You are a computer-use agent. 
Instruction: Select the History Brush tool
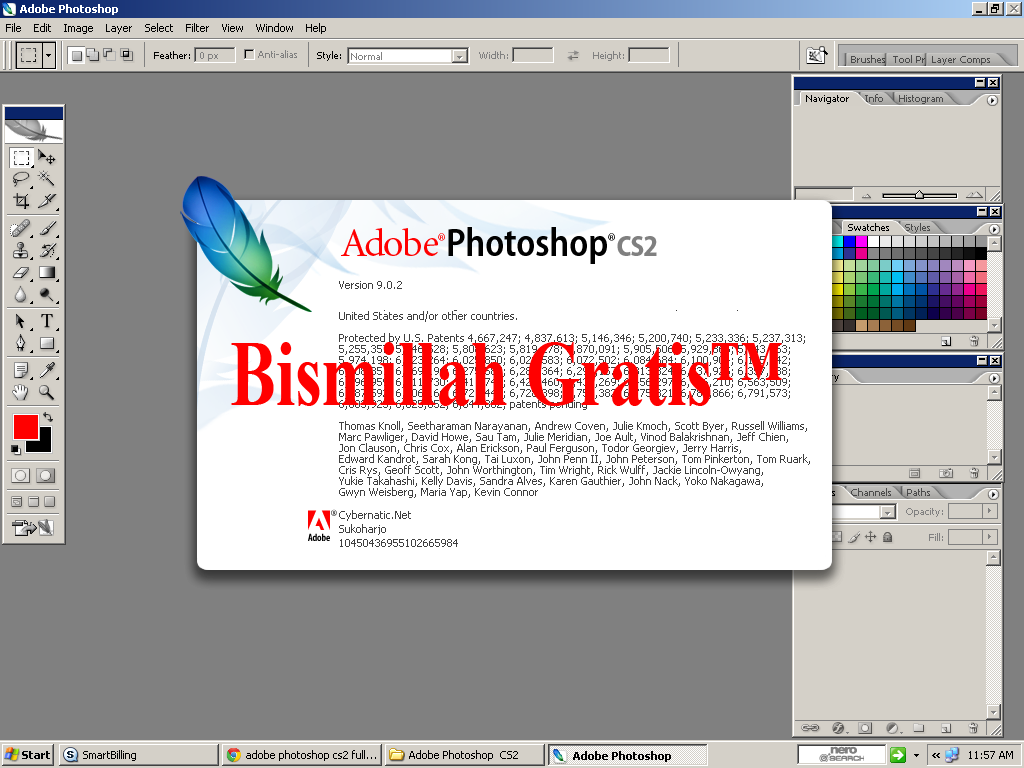click(46, 250)
